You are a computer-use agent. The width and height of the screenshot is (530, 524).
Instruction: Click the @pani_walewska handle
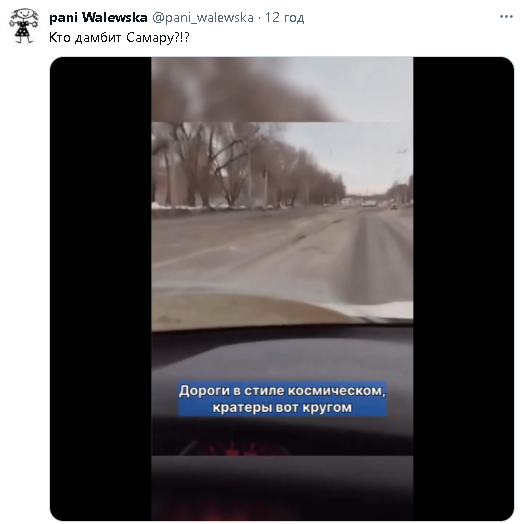coord(203,18)
